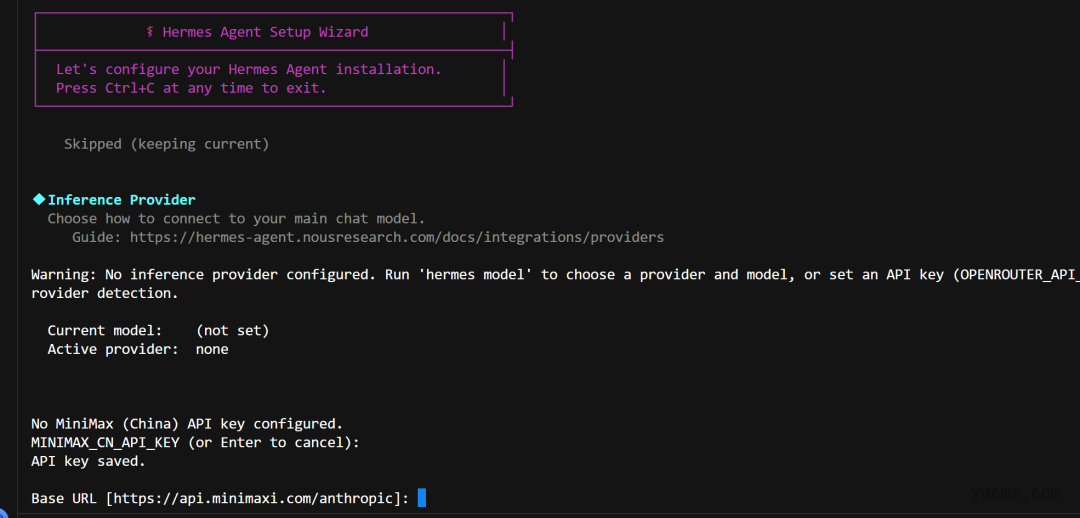Viewport: 1080px width, 518px height.
Task: Click the blue diamond icon before Inference Provider
Action: click(x=39, y=199)
